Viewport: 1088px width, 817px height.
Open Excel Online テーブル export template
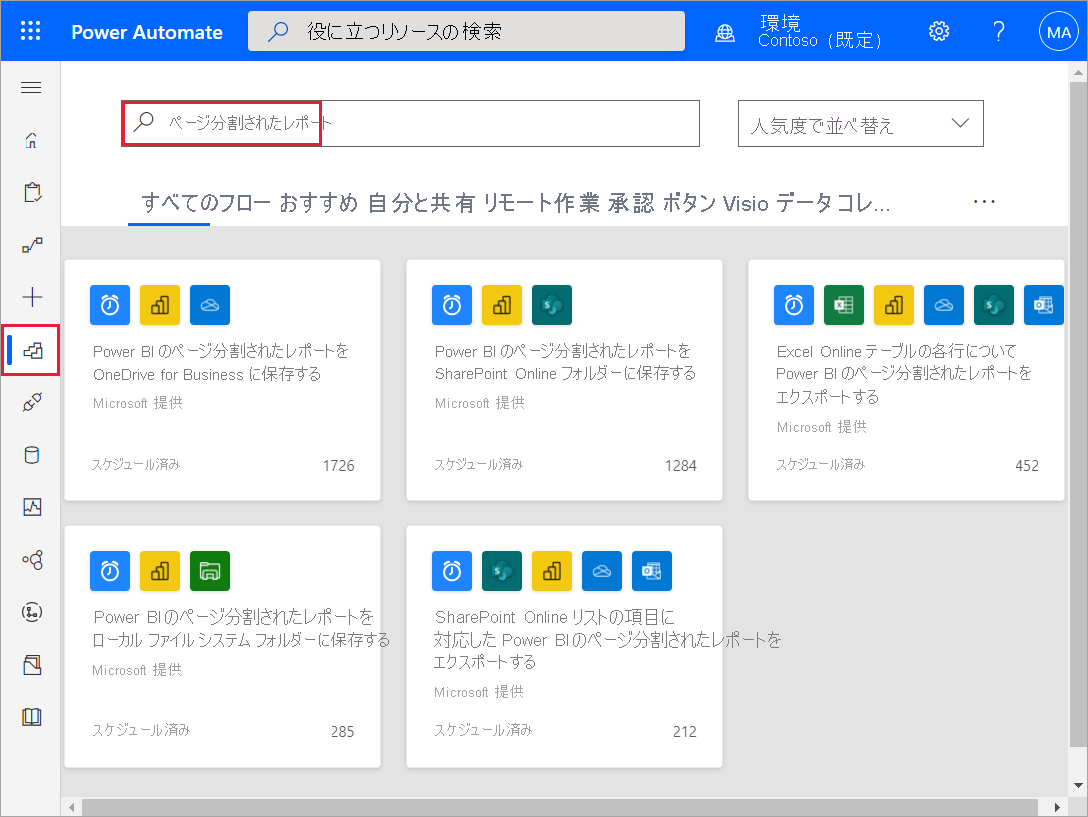tap(903, 374)
